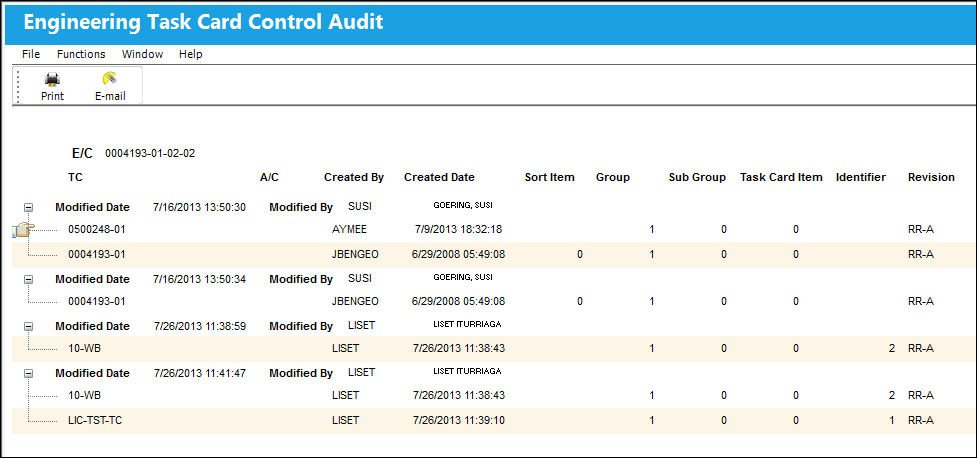Click the Task Card Item column header
977x458 pixels.
(781, 178)
